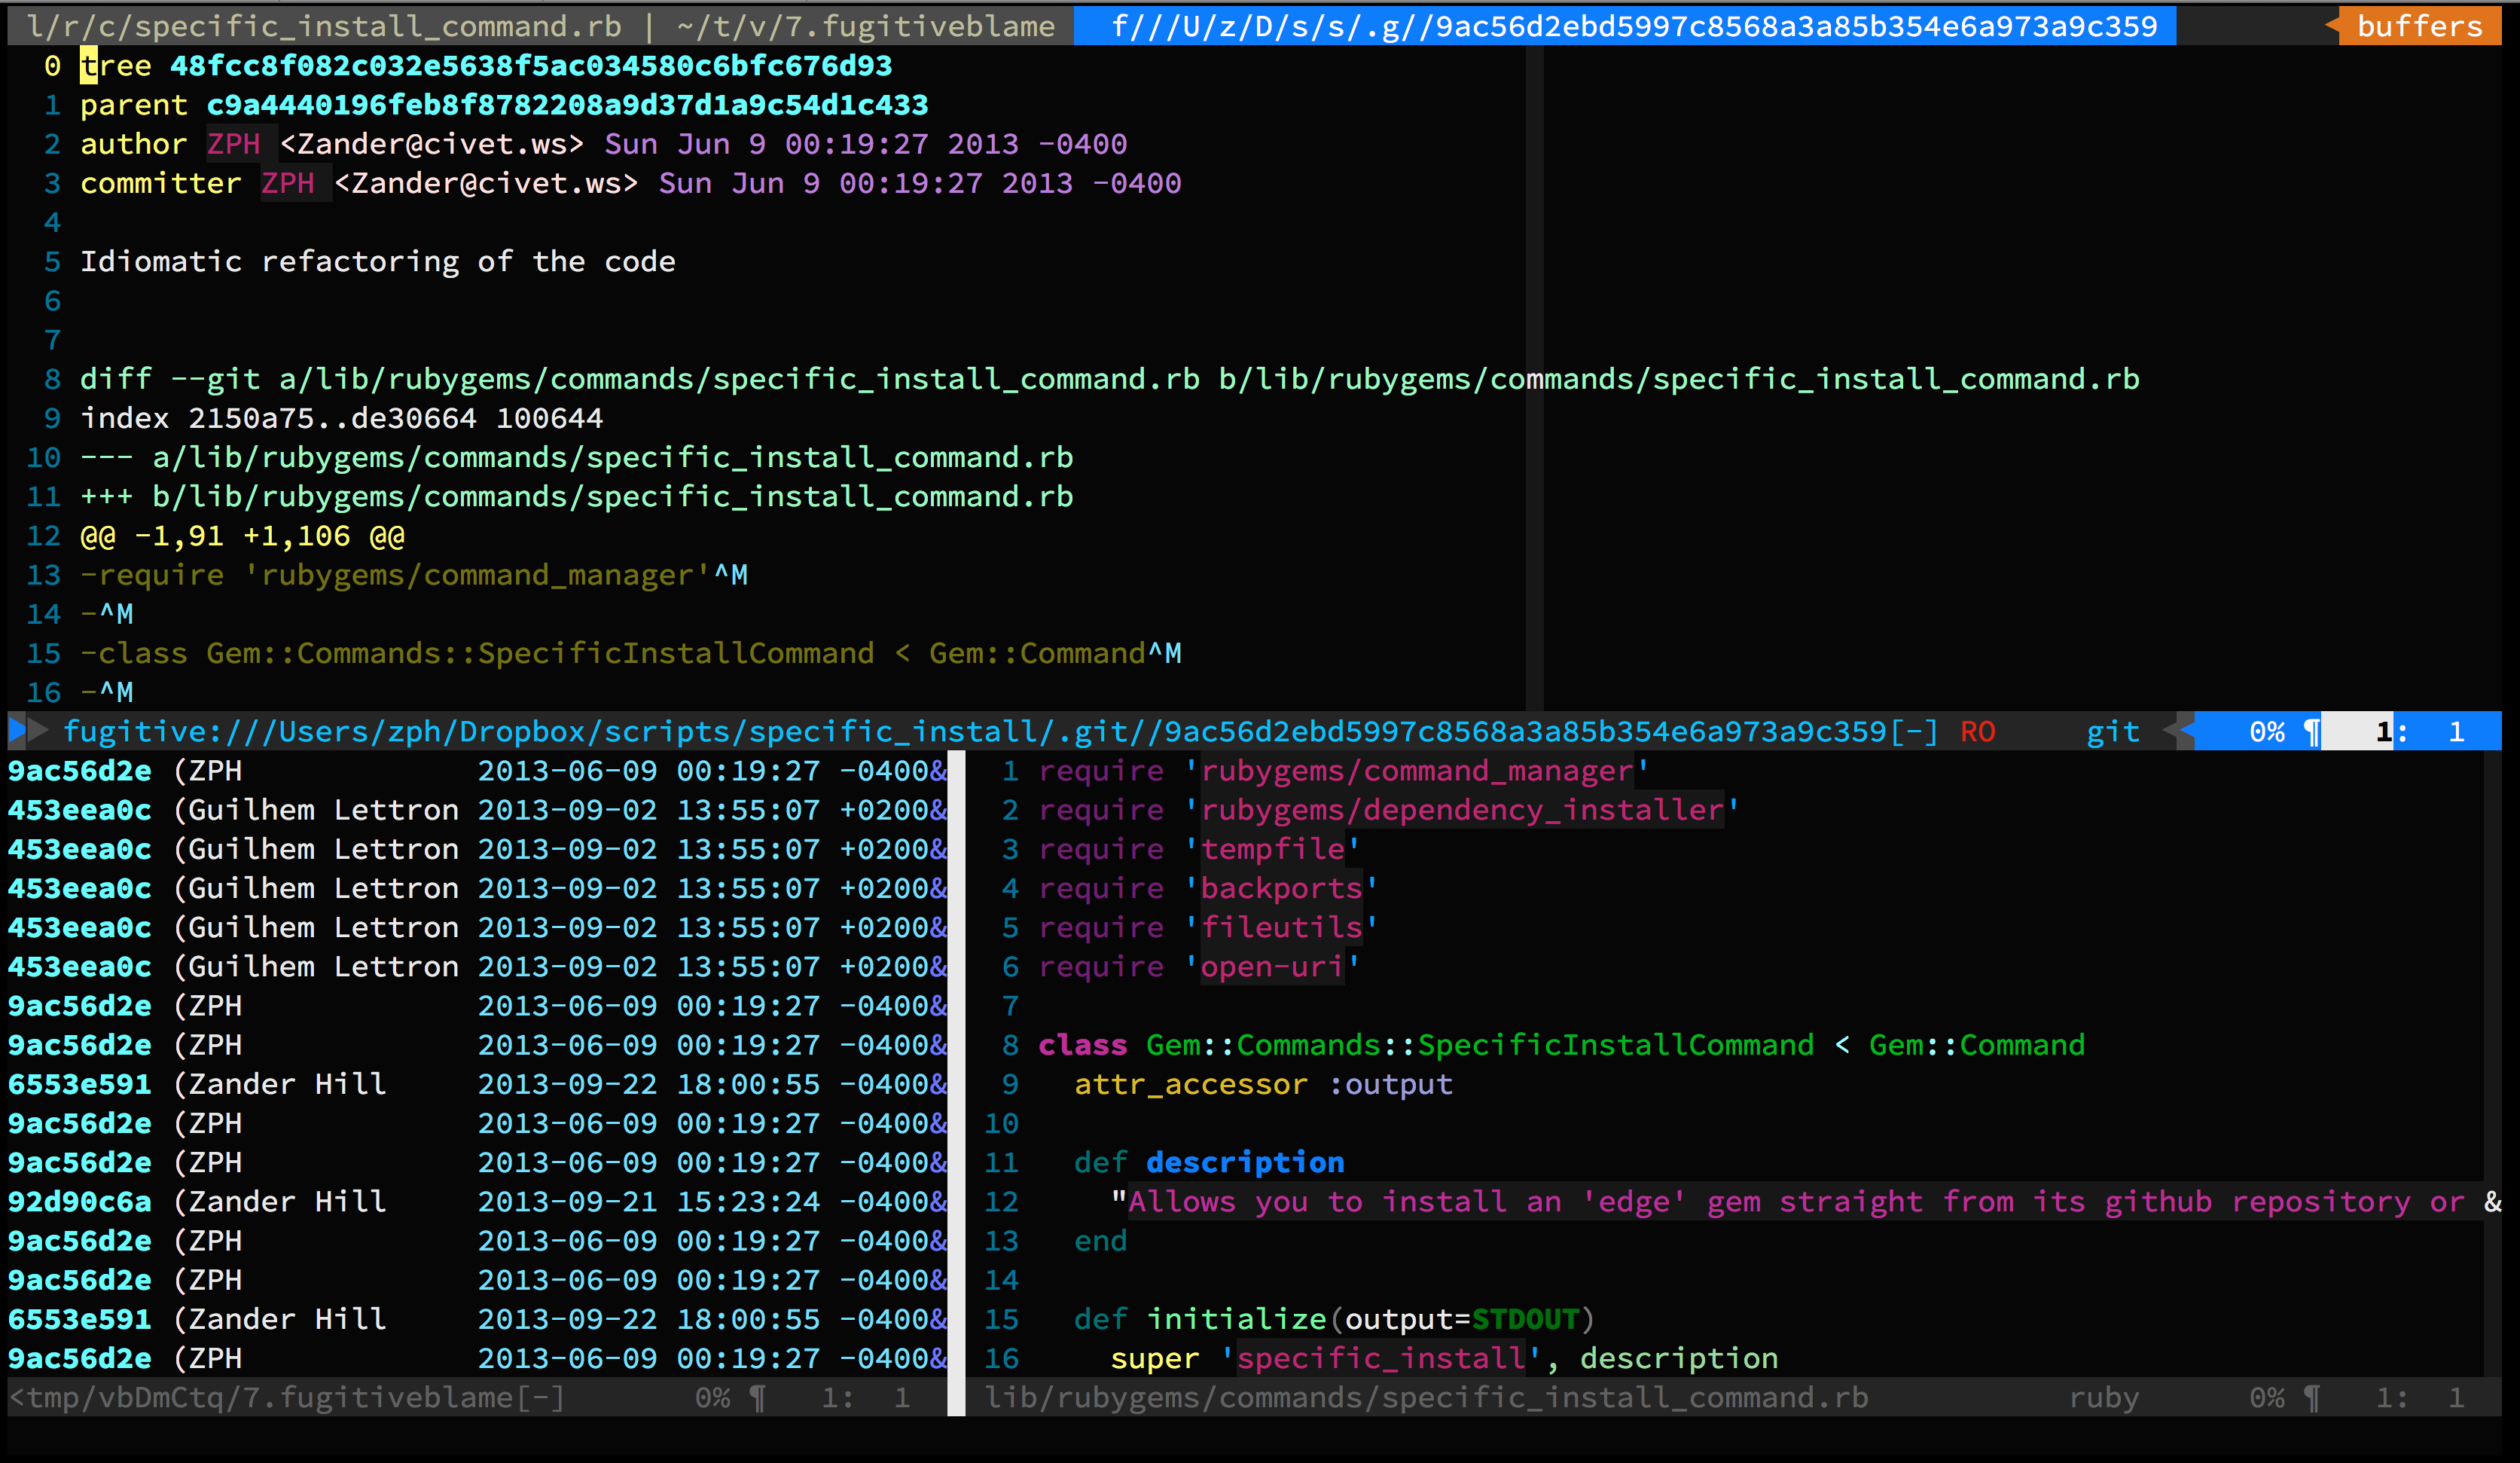Select the commit message 'Idiomatic refactoring of the code'
The image size is (2520, 1463).
tap(378, 262)
